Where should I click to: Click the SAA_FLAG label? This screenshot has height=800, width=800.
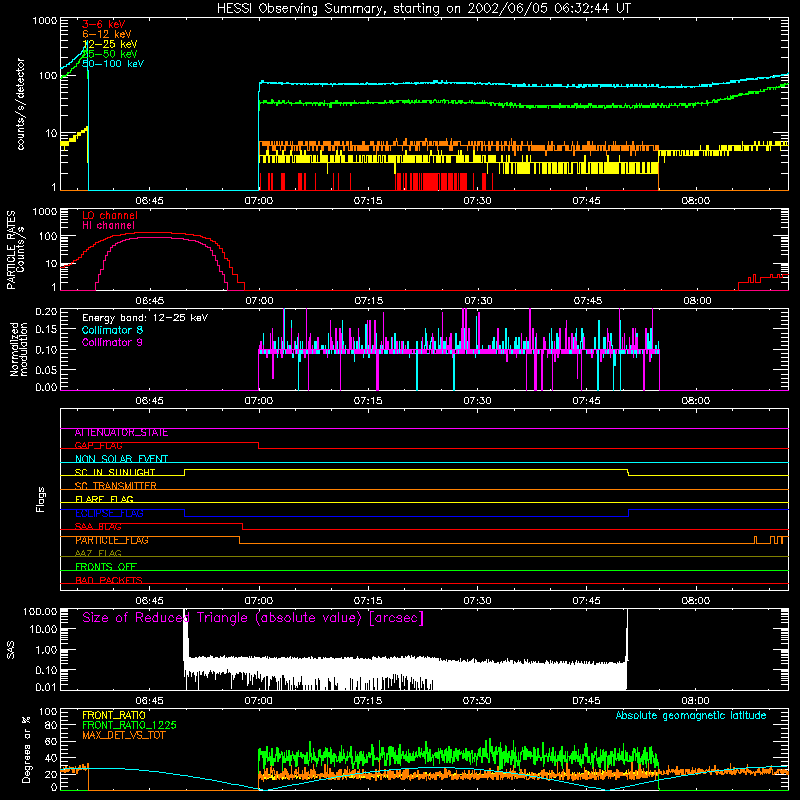[x=98, y=527]
